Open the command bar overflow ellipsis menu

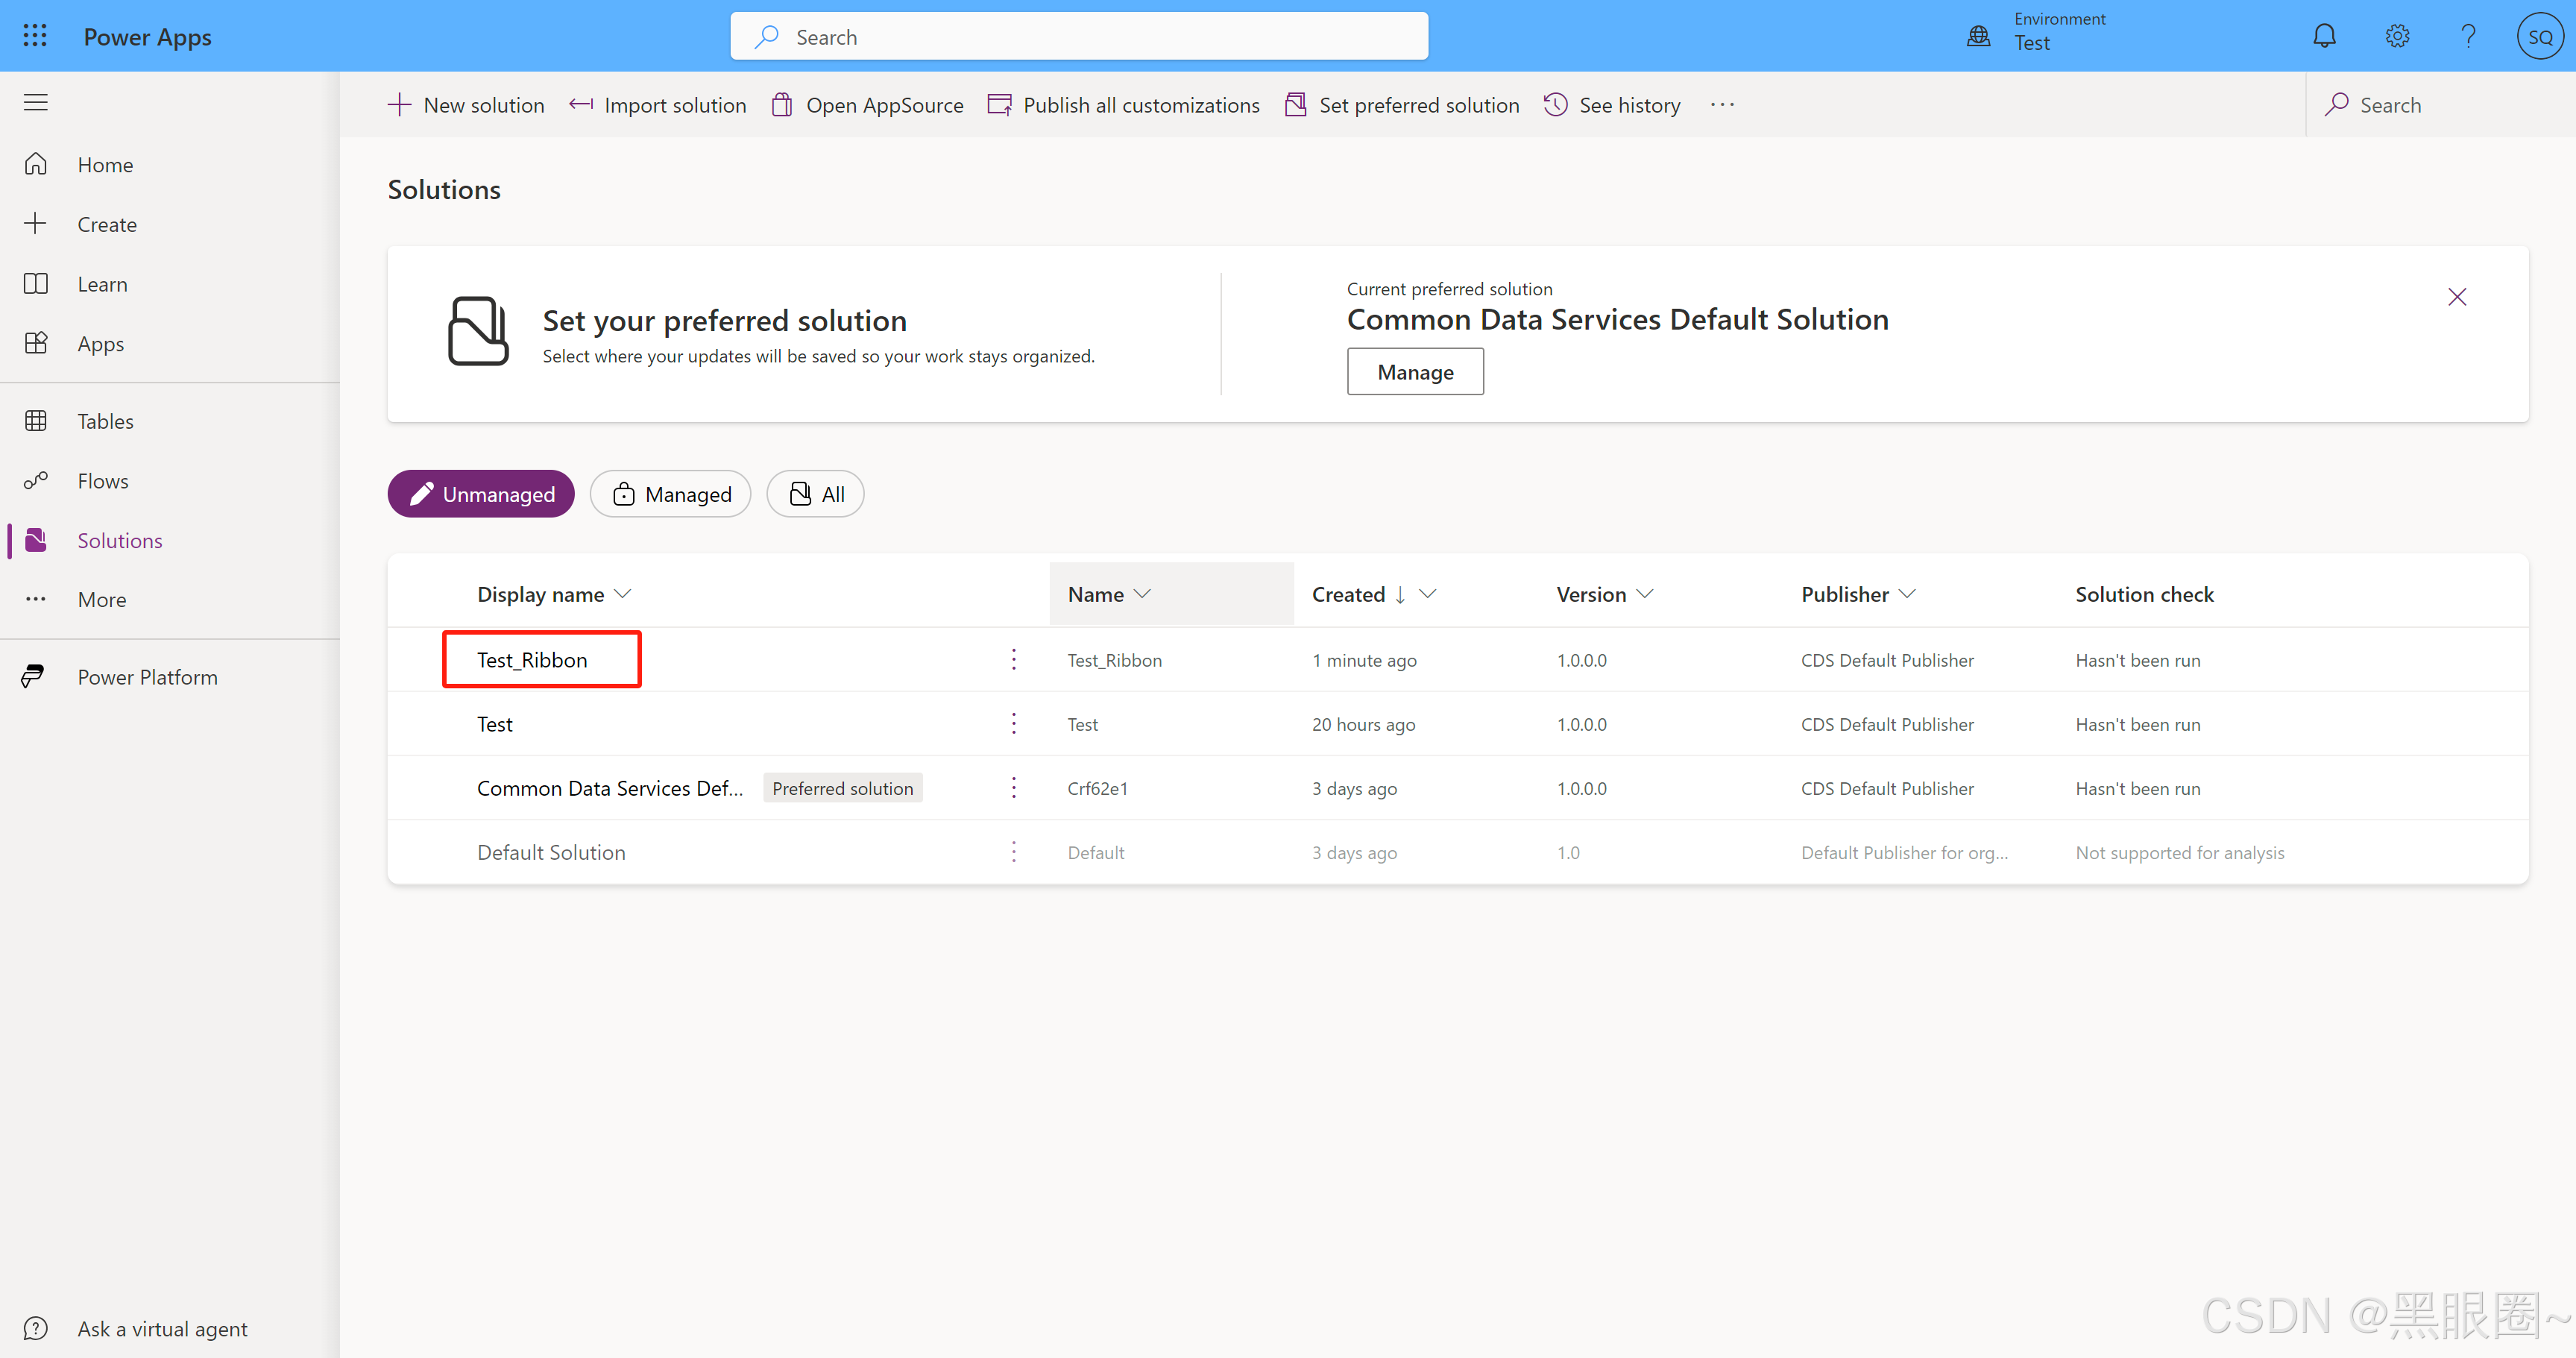pyautogui.click(x=1722, y=104)
